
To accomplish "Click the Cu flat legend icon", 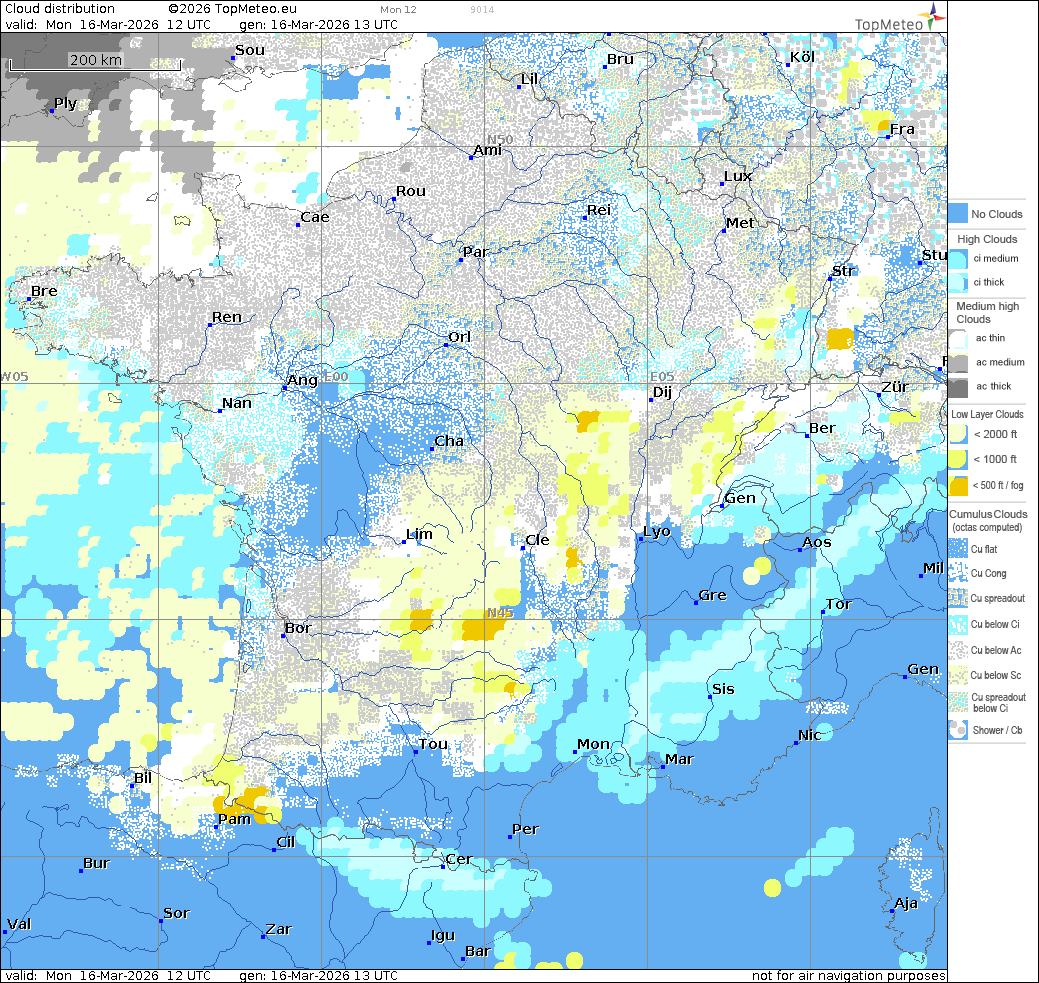I will click(x=957, y=549).
